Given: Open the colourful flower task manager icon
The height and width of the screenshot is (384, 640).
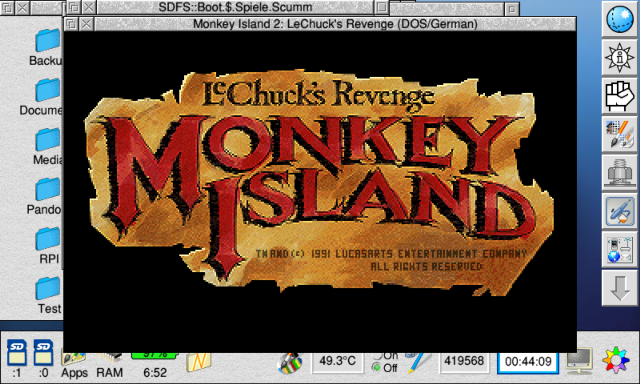Looking at the screenshot, I should pos(616,360).
